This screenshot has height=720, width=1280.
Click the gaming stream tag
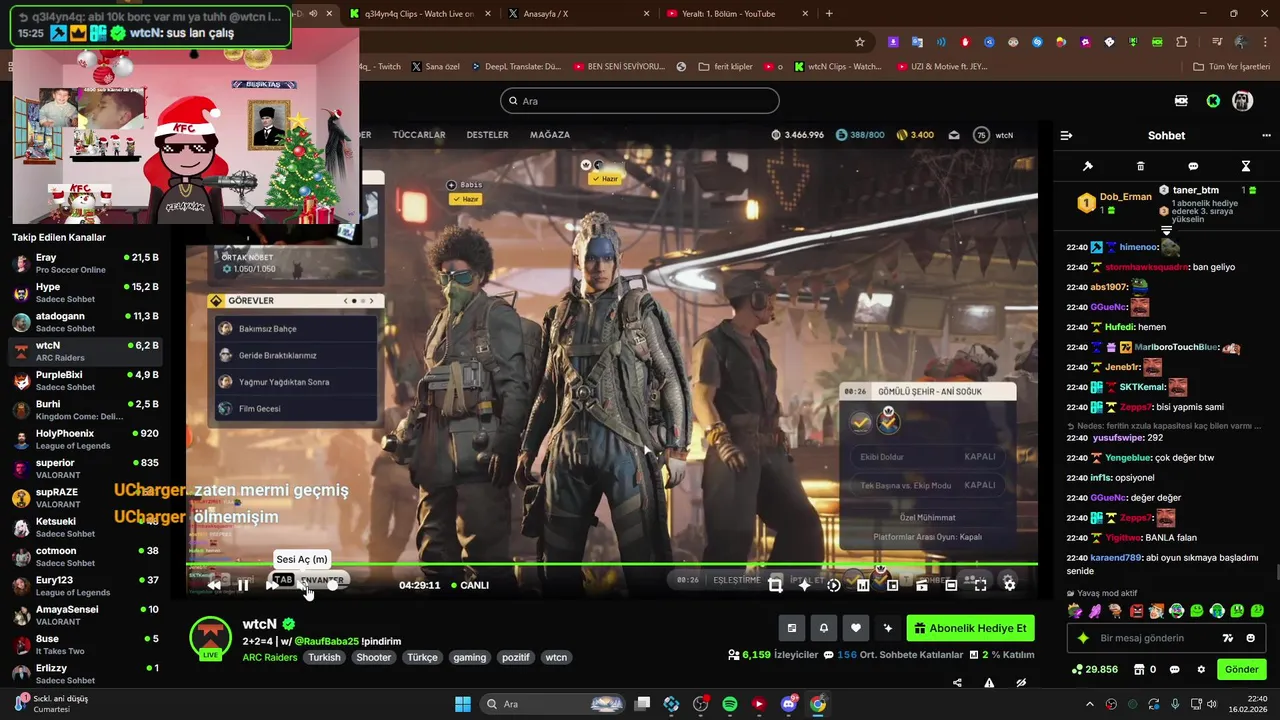(469, 657)
